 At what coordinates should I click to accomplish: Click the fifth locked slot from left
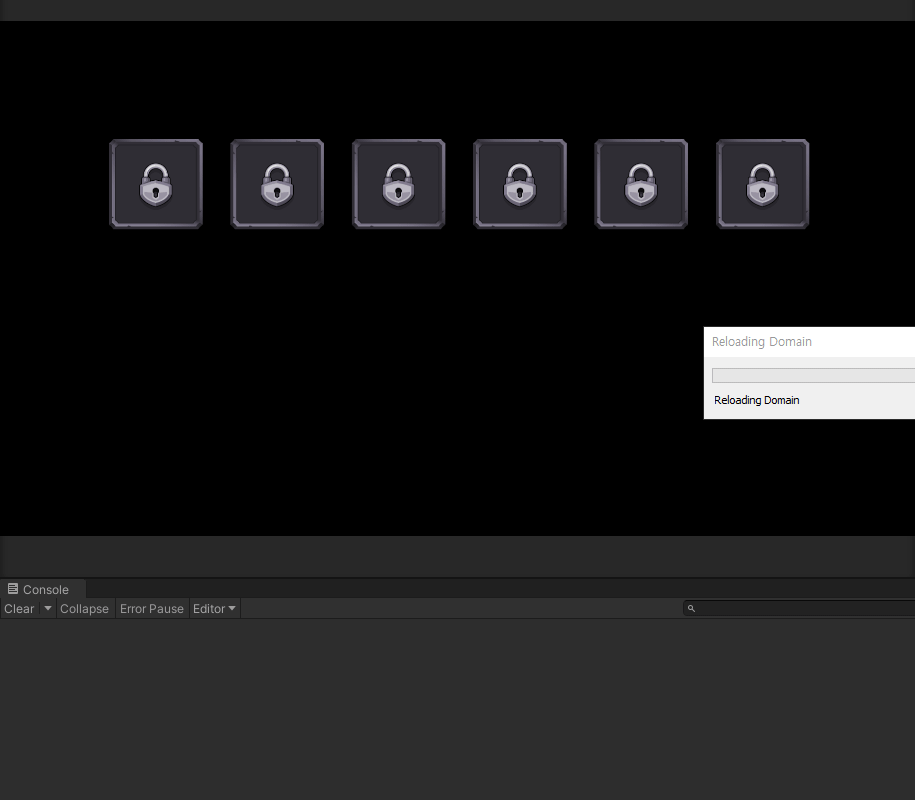(x=641, y=184)
